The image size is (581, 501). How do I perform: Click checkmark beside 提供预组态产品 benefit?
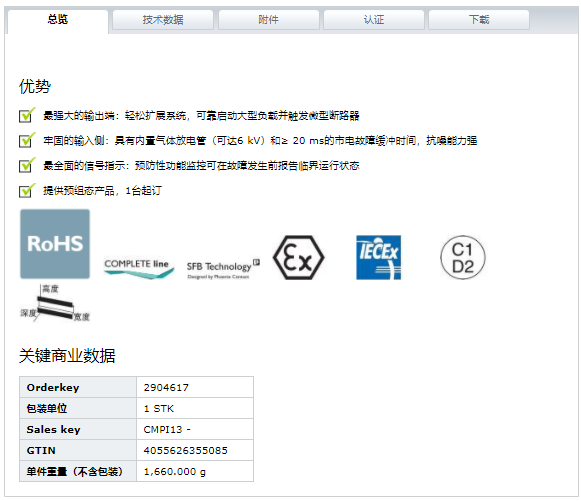(27, 190)
